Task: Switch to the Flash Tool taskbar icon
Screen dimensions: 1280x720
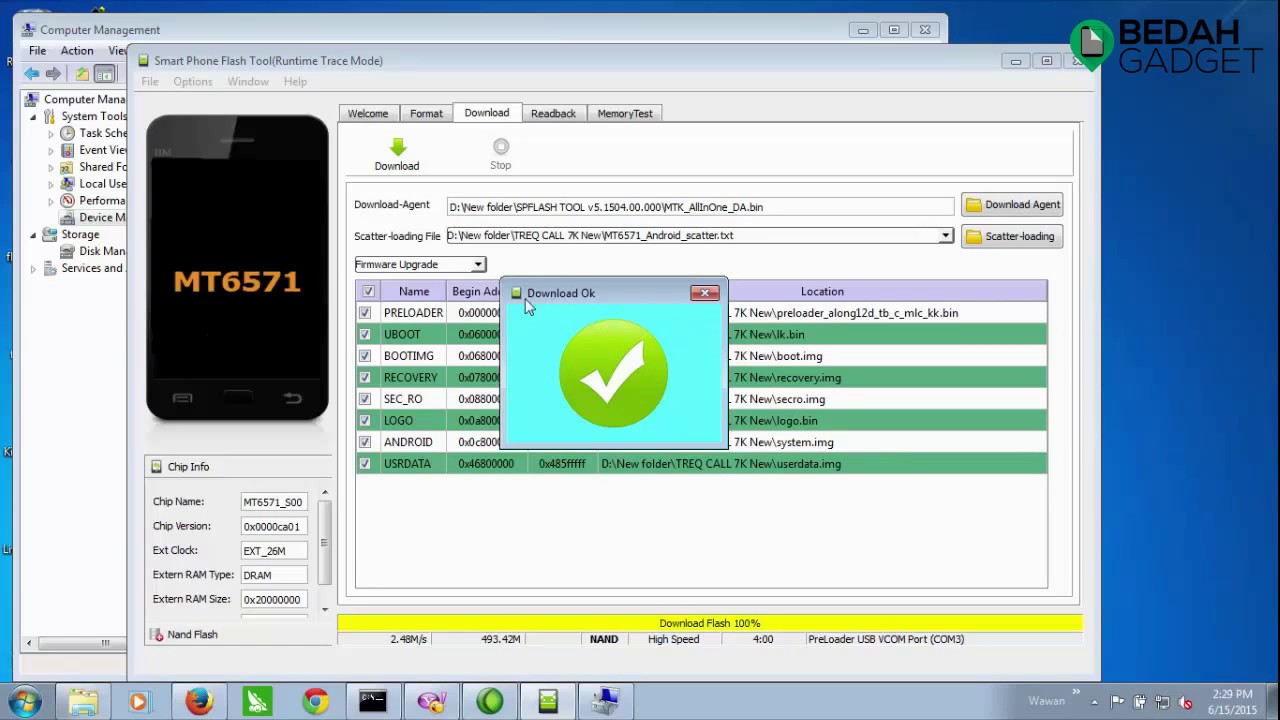Action: (x=548, y=701)
